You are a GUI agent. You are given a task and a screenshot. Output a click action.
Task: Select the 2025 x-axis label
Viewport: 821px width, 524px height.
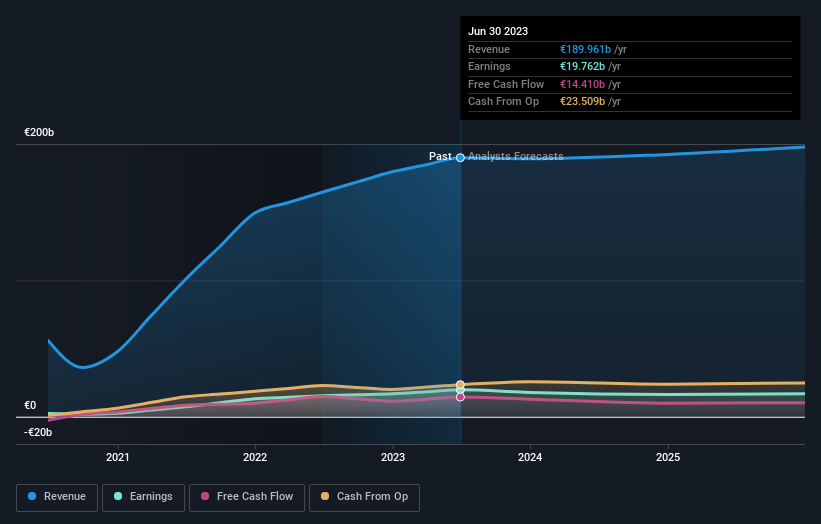(x=668, y=457)
